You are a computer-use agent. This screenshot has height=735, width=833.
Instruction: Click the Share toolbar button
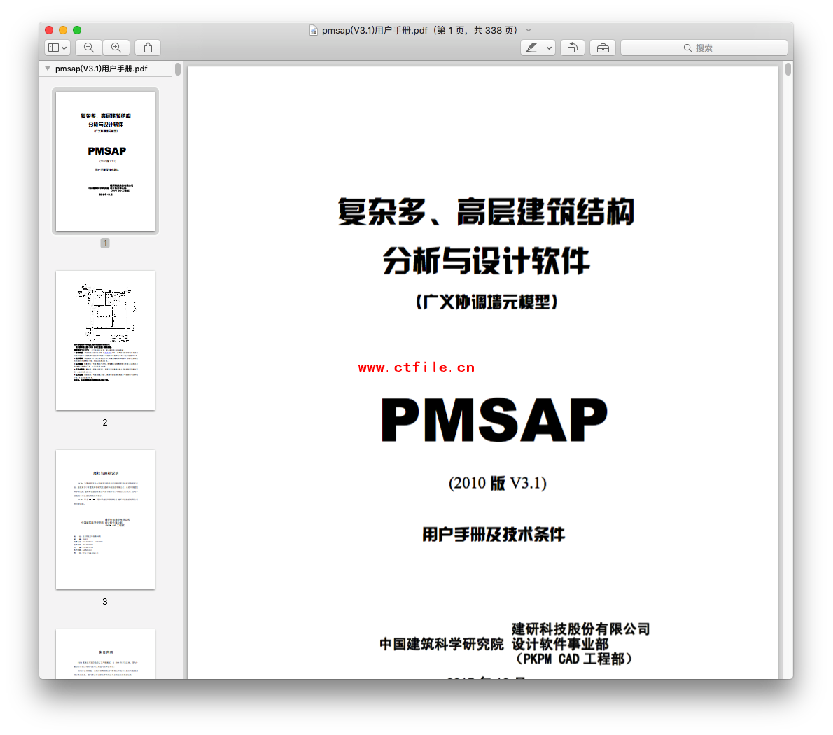point(147,47)
